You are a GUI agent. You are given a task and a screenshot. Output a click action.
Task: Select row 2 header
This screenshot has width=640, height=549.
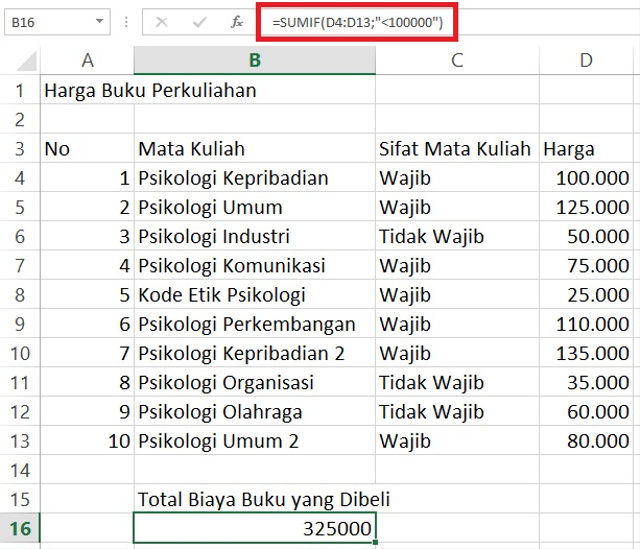pos(20,120)
